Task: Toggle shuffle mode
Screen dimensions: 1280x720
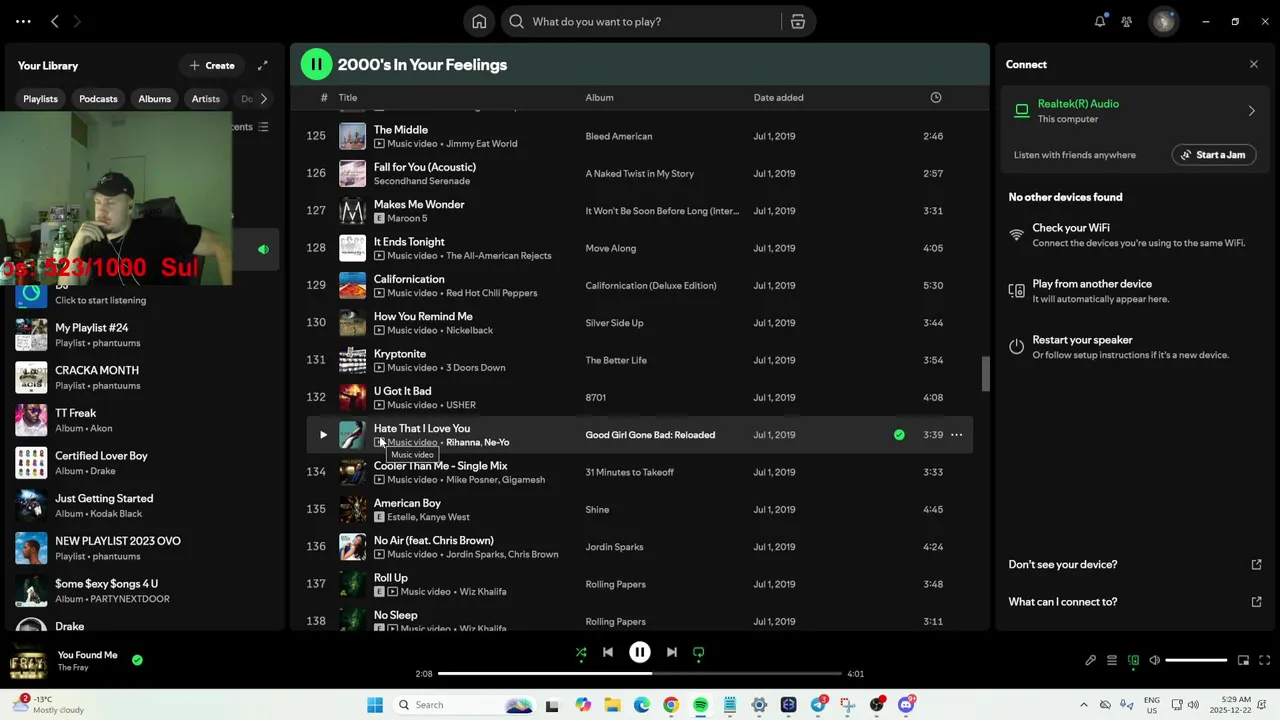Action: click(581, 652)
